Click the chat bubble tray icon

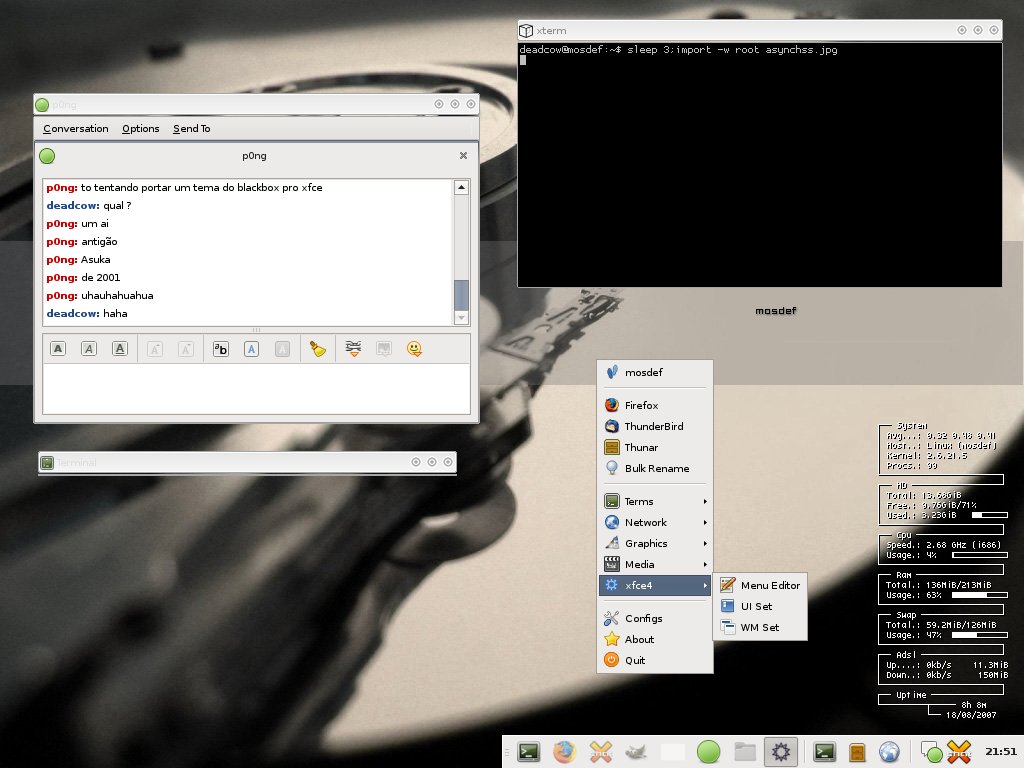pyautogui.click(x=931, y=752)
